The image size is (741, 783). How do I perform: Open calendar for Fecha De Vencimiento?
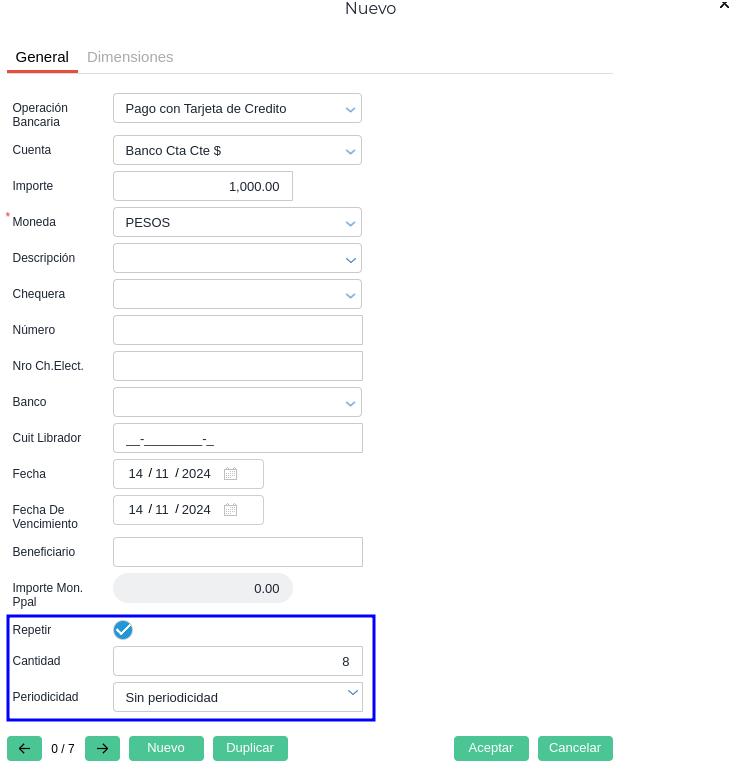[x=231, y=510]
